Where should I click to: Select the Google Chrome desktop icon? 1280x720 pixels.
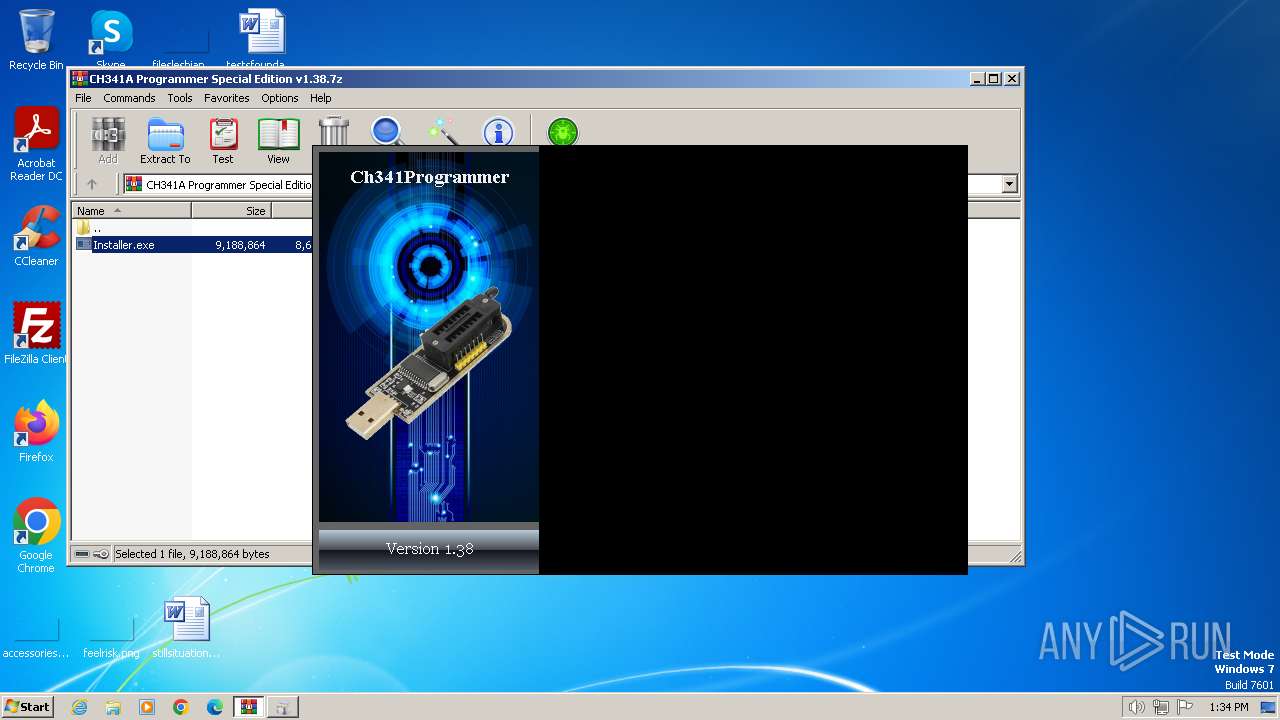click(36, 536)
